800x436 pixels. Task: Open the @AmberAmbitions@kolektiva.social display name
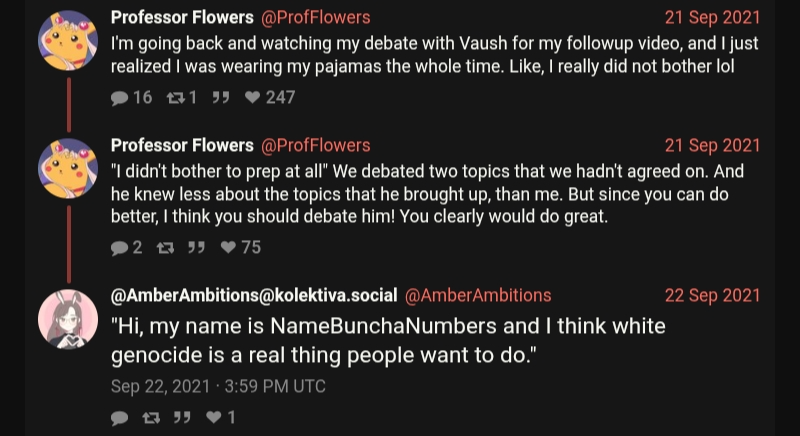coord(252,295)
